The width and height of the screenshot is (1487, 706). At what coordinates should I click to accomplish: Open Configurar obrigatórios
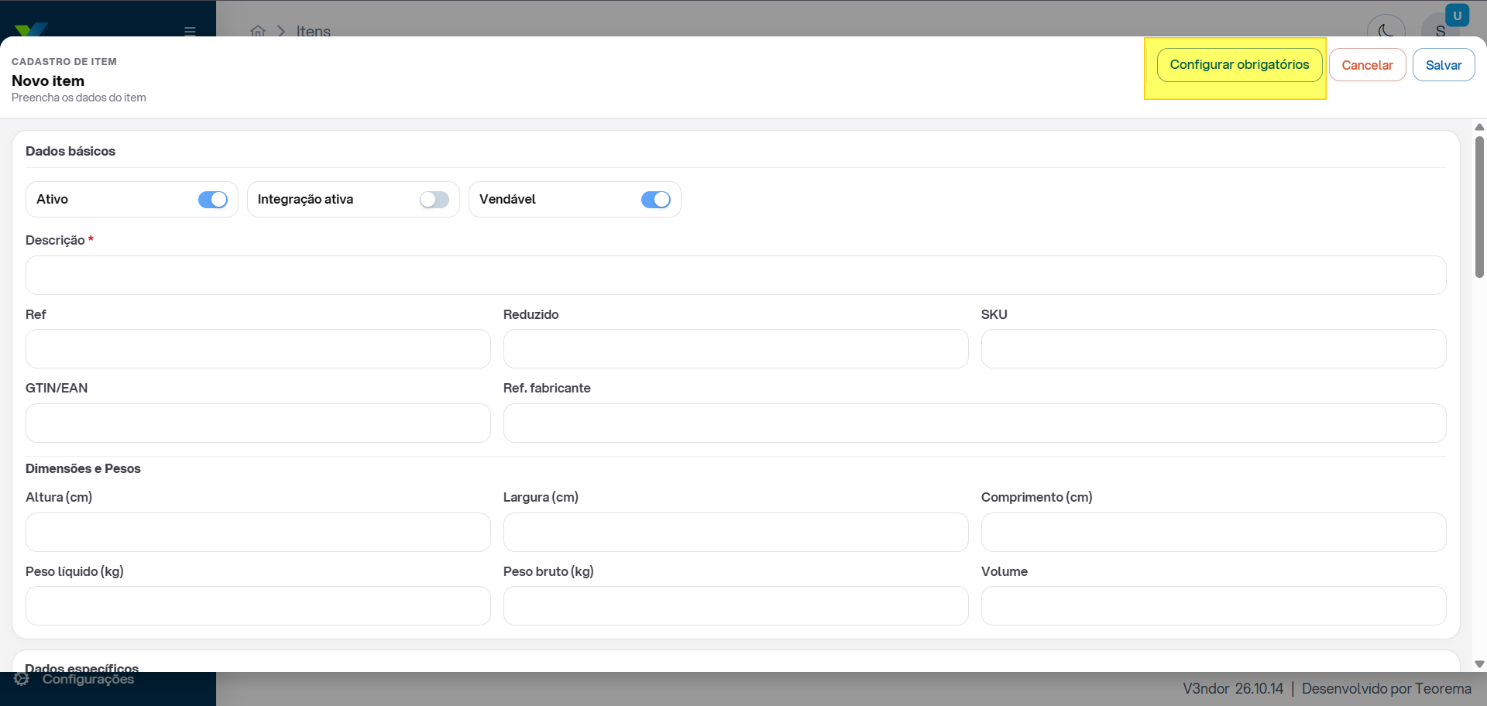pyautogui.click(x=1240, y=65)
